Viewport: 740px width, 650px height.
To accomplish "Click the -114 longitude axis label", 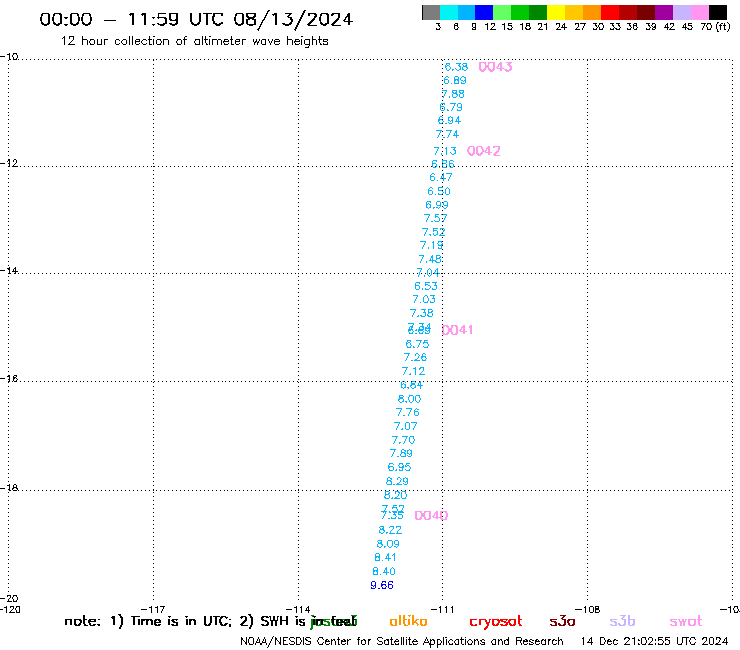I will click(x=298, y=609).
